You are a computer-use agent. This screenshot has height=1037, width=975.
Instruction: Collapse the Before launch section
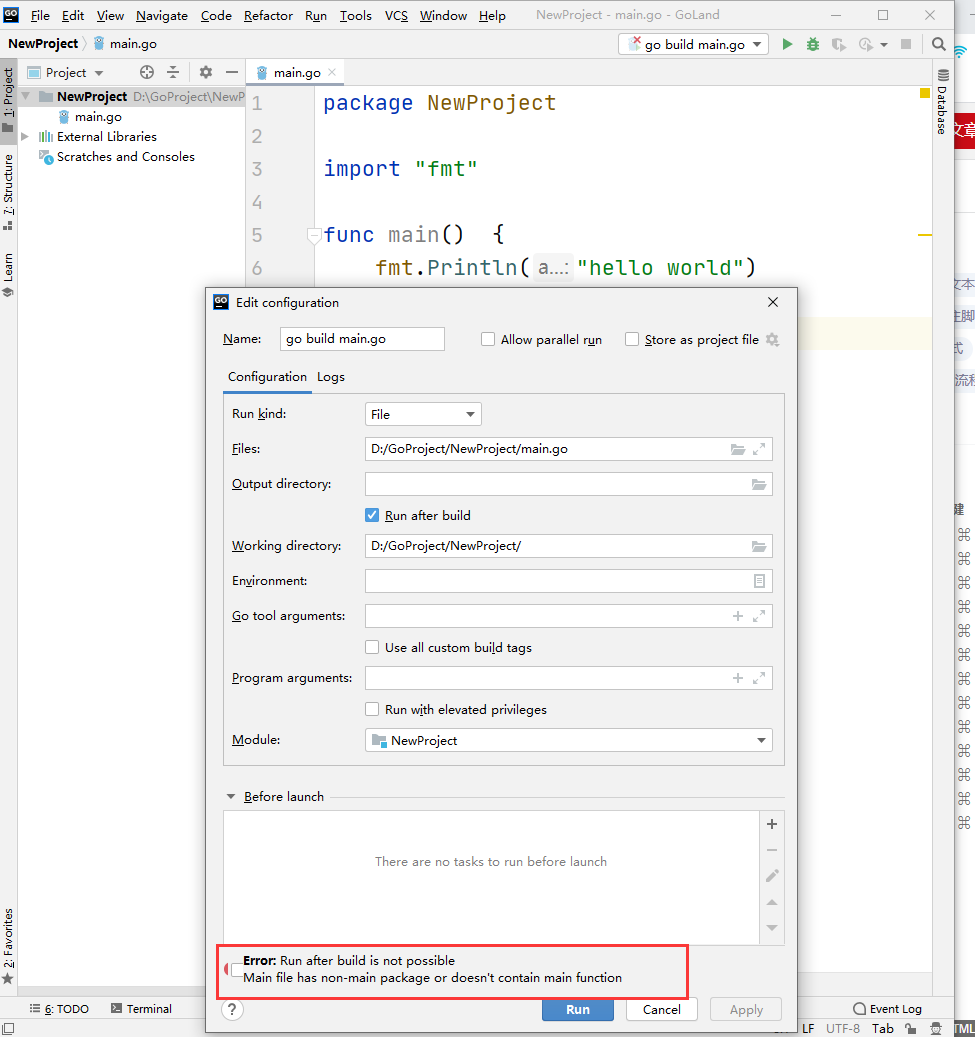pos(231,796)
